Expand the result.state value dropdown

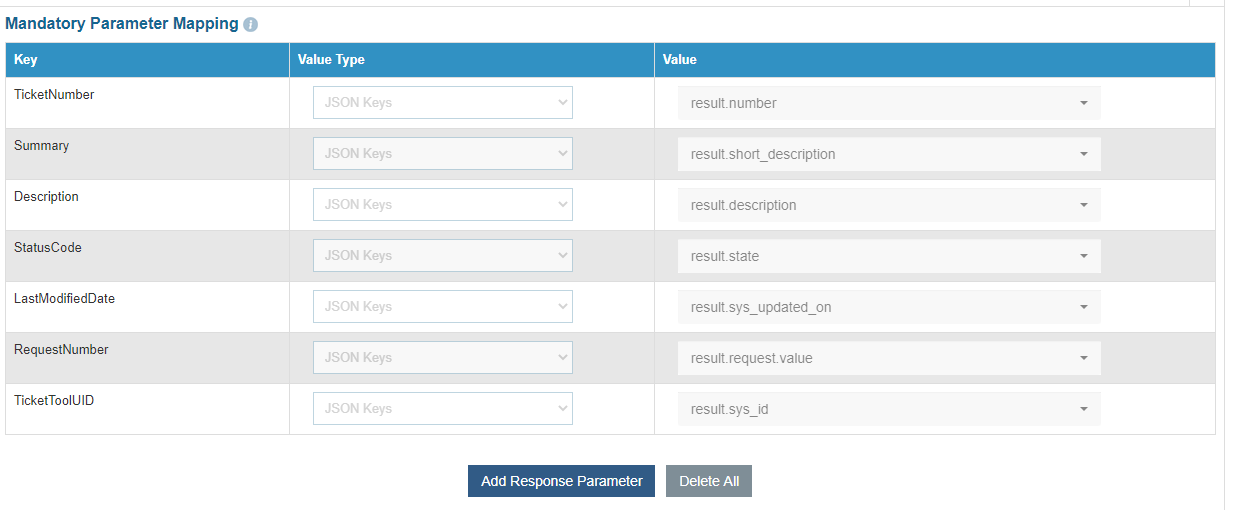click(889, 256)
